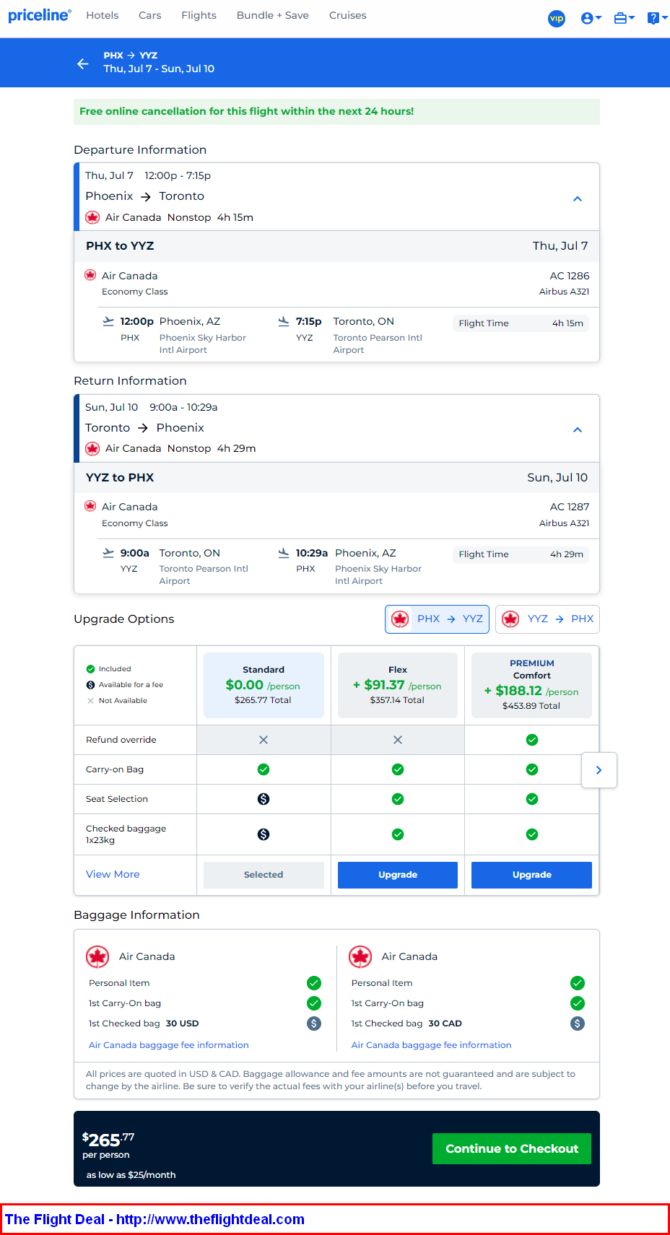Upgrade to the Flex fare
This screenshot has height=1235, width=670.
point(398,875)
